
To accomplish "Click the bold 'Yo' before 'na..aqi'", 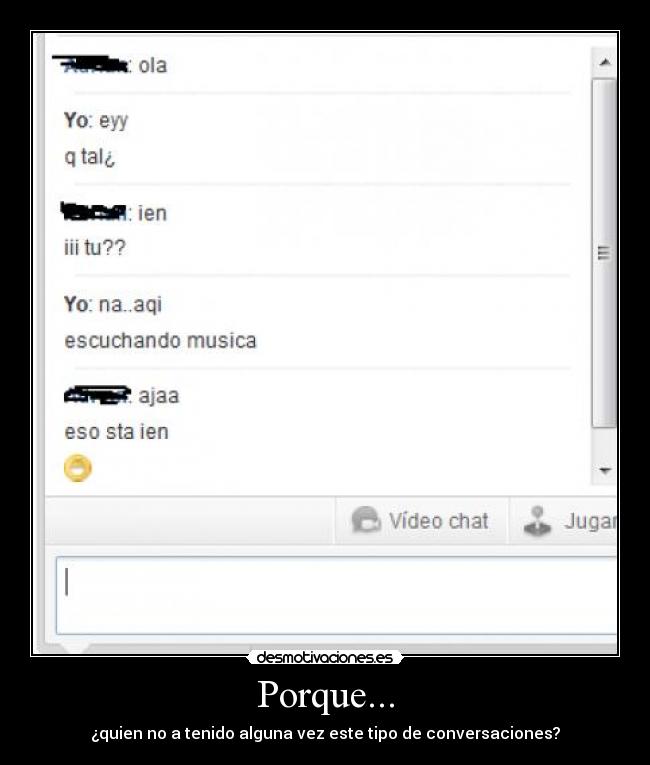I will coord(76,304).
